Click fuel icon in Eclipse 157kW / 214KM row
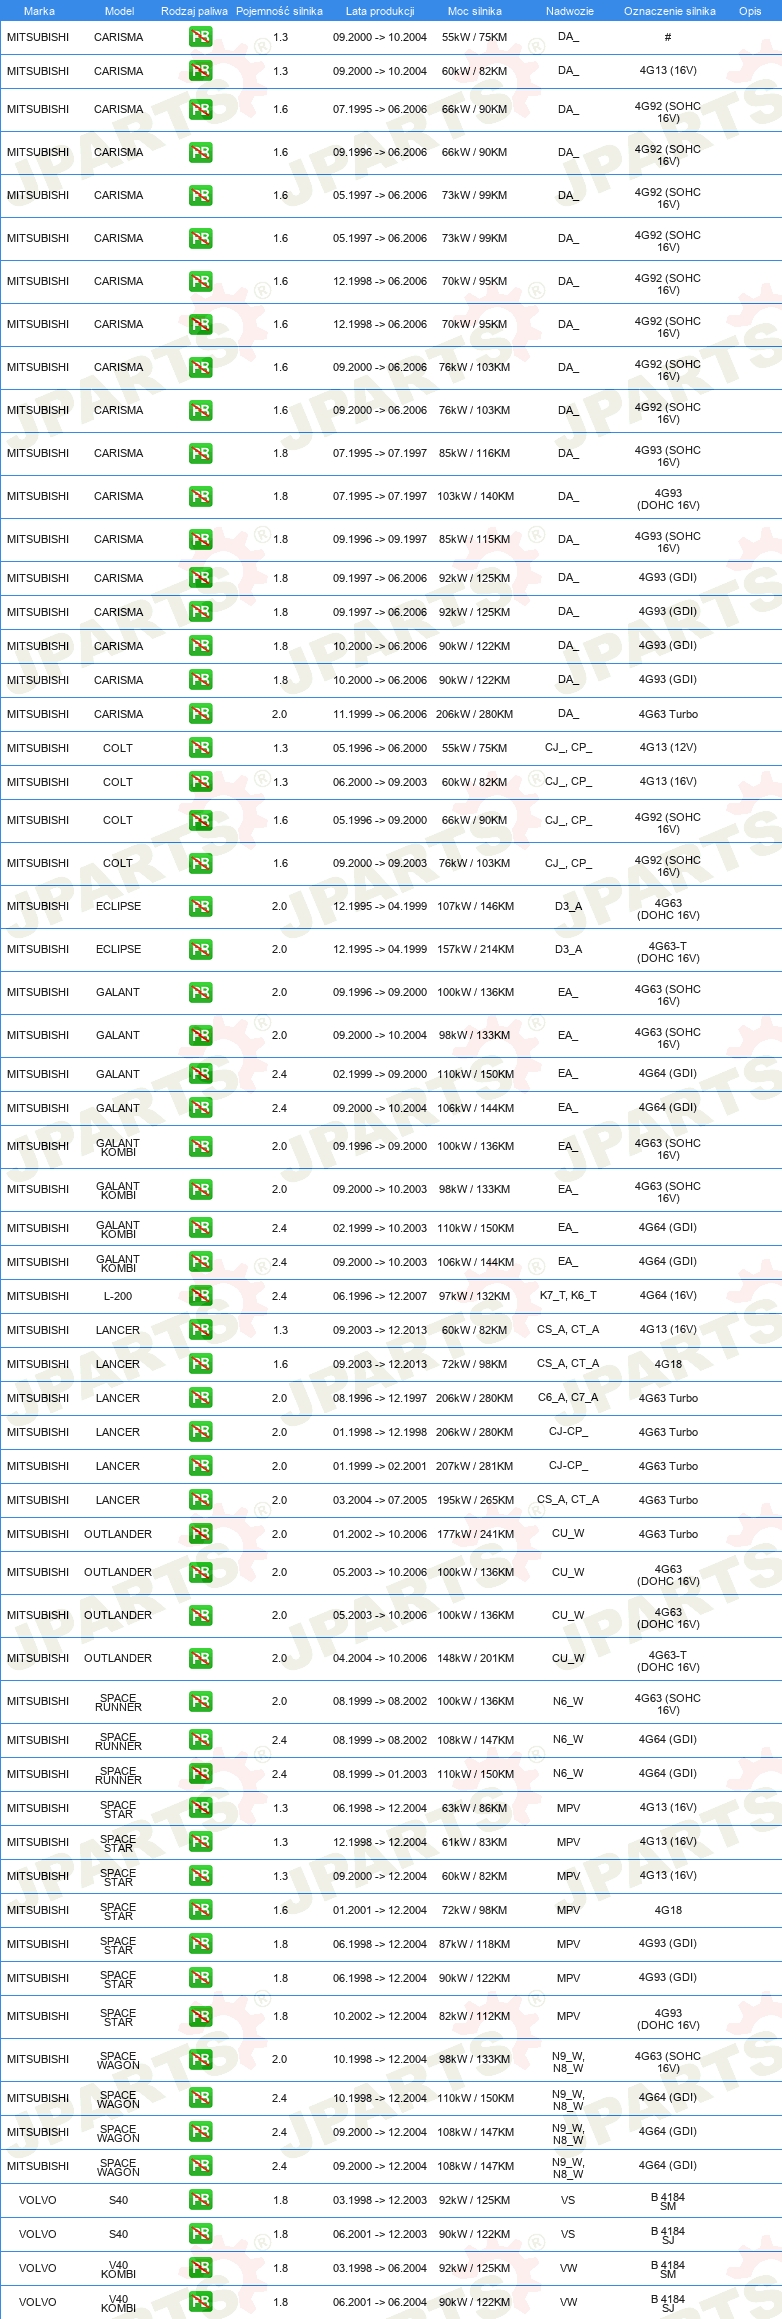The height and width of the screenshot is (2319, 782). [200, 949]
